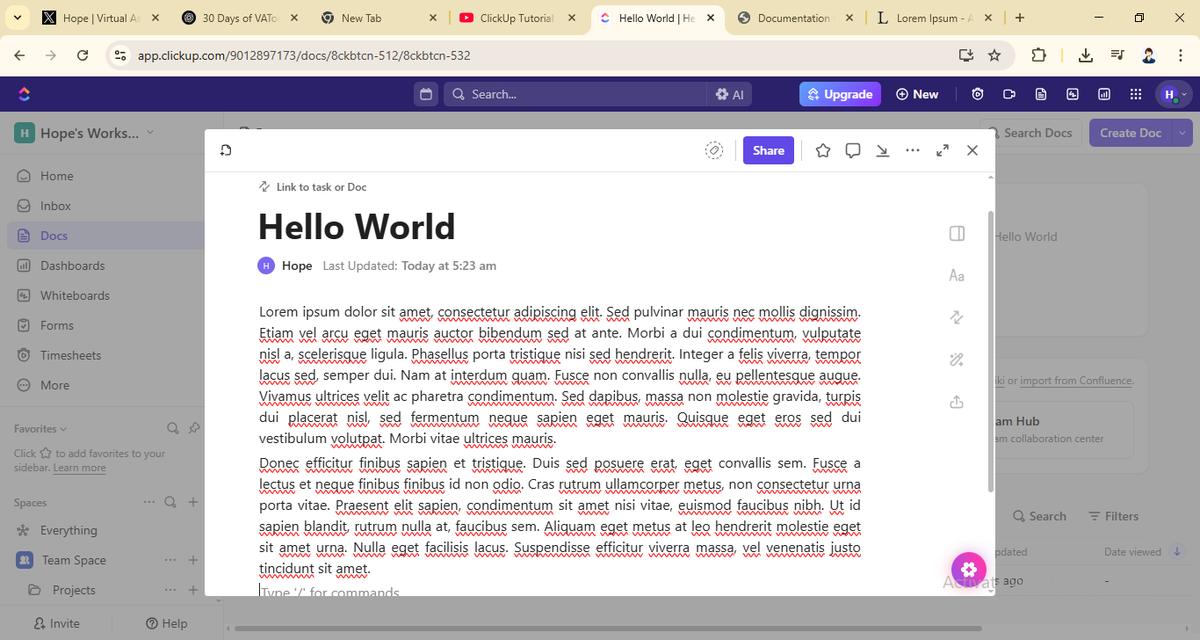Click the AI magic wand icon in doc rail
The image size is (1200, 640).
point(956,359)
